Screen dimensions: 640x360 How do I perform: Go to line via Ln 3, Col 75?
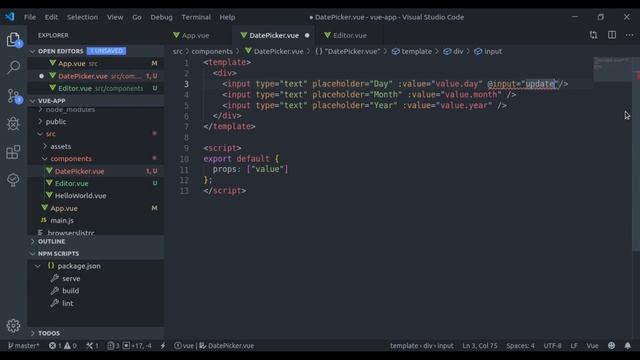coord(480,346)
